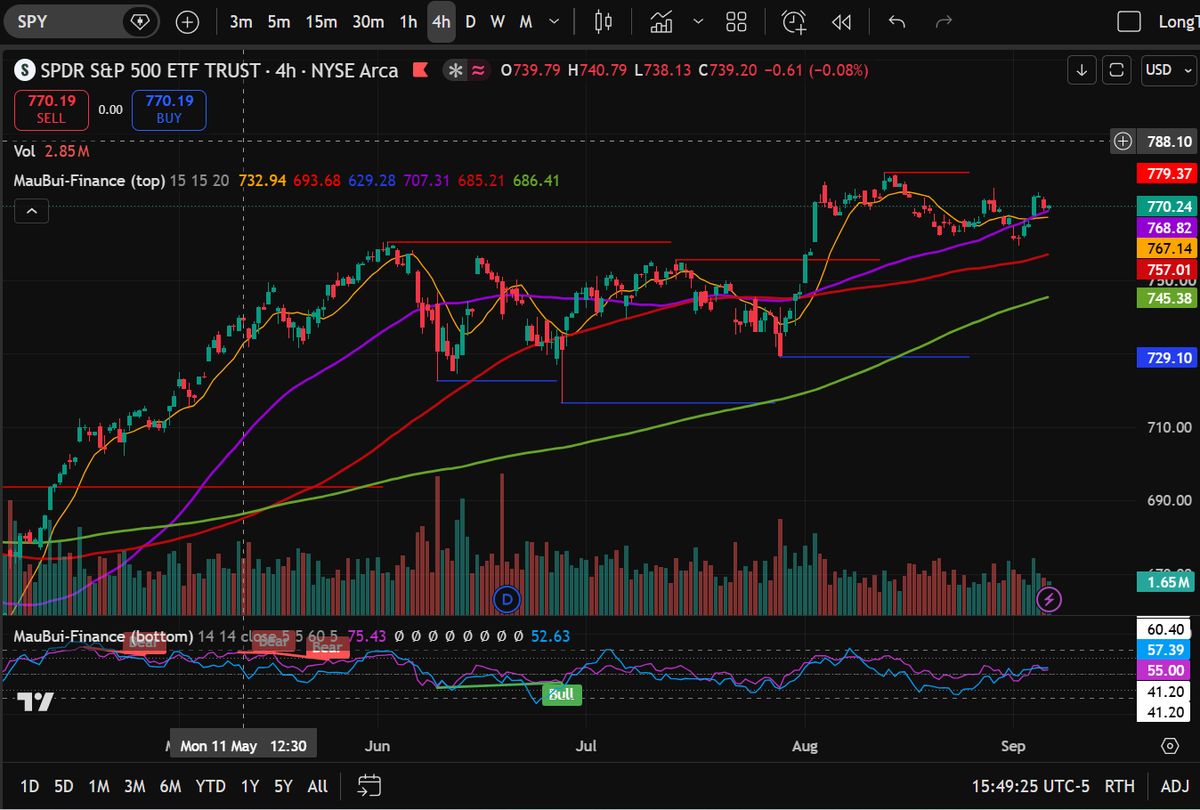Click the snowflake status icon in legend
1200x810 pixels.
(x=456, y=70)
